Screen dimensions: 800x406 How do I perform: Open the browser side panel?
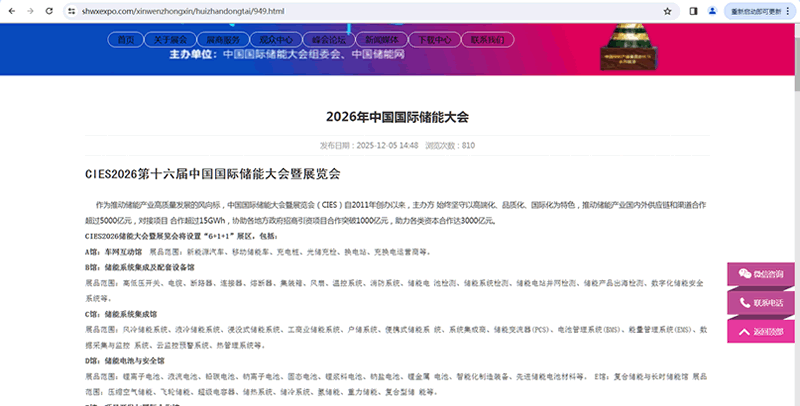click(694, 10)
